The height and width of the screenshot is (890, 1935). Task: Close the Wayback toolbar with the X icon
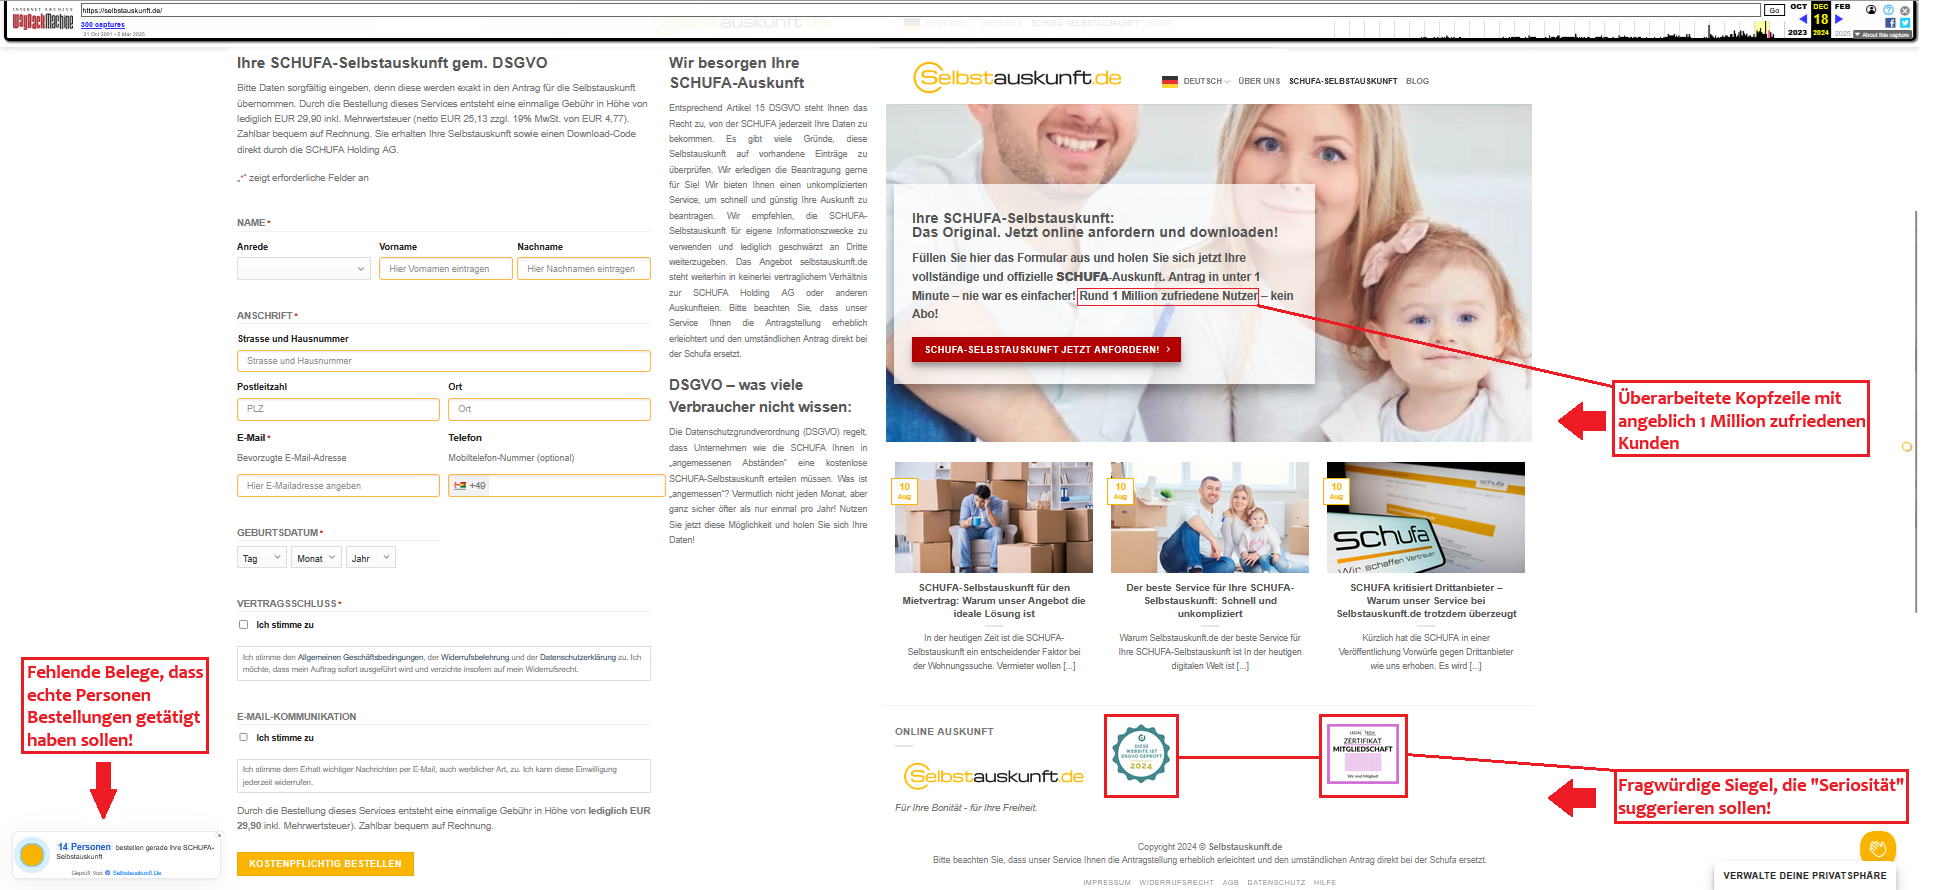click(1905, 9)
